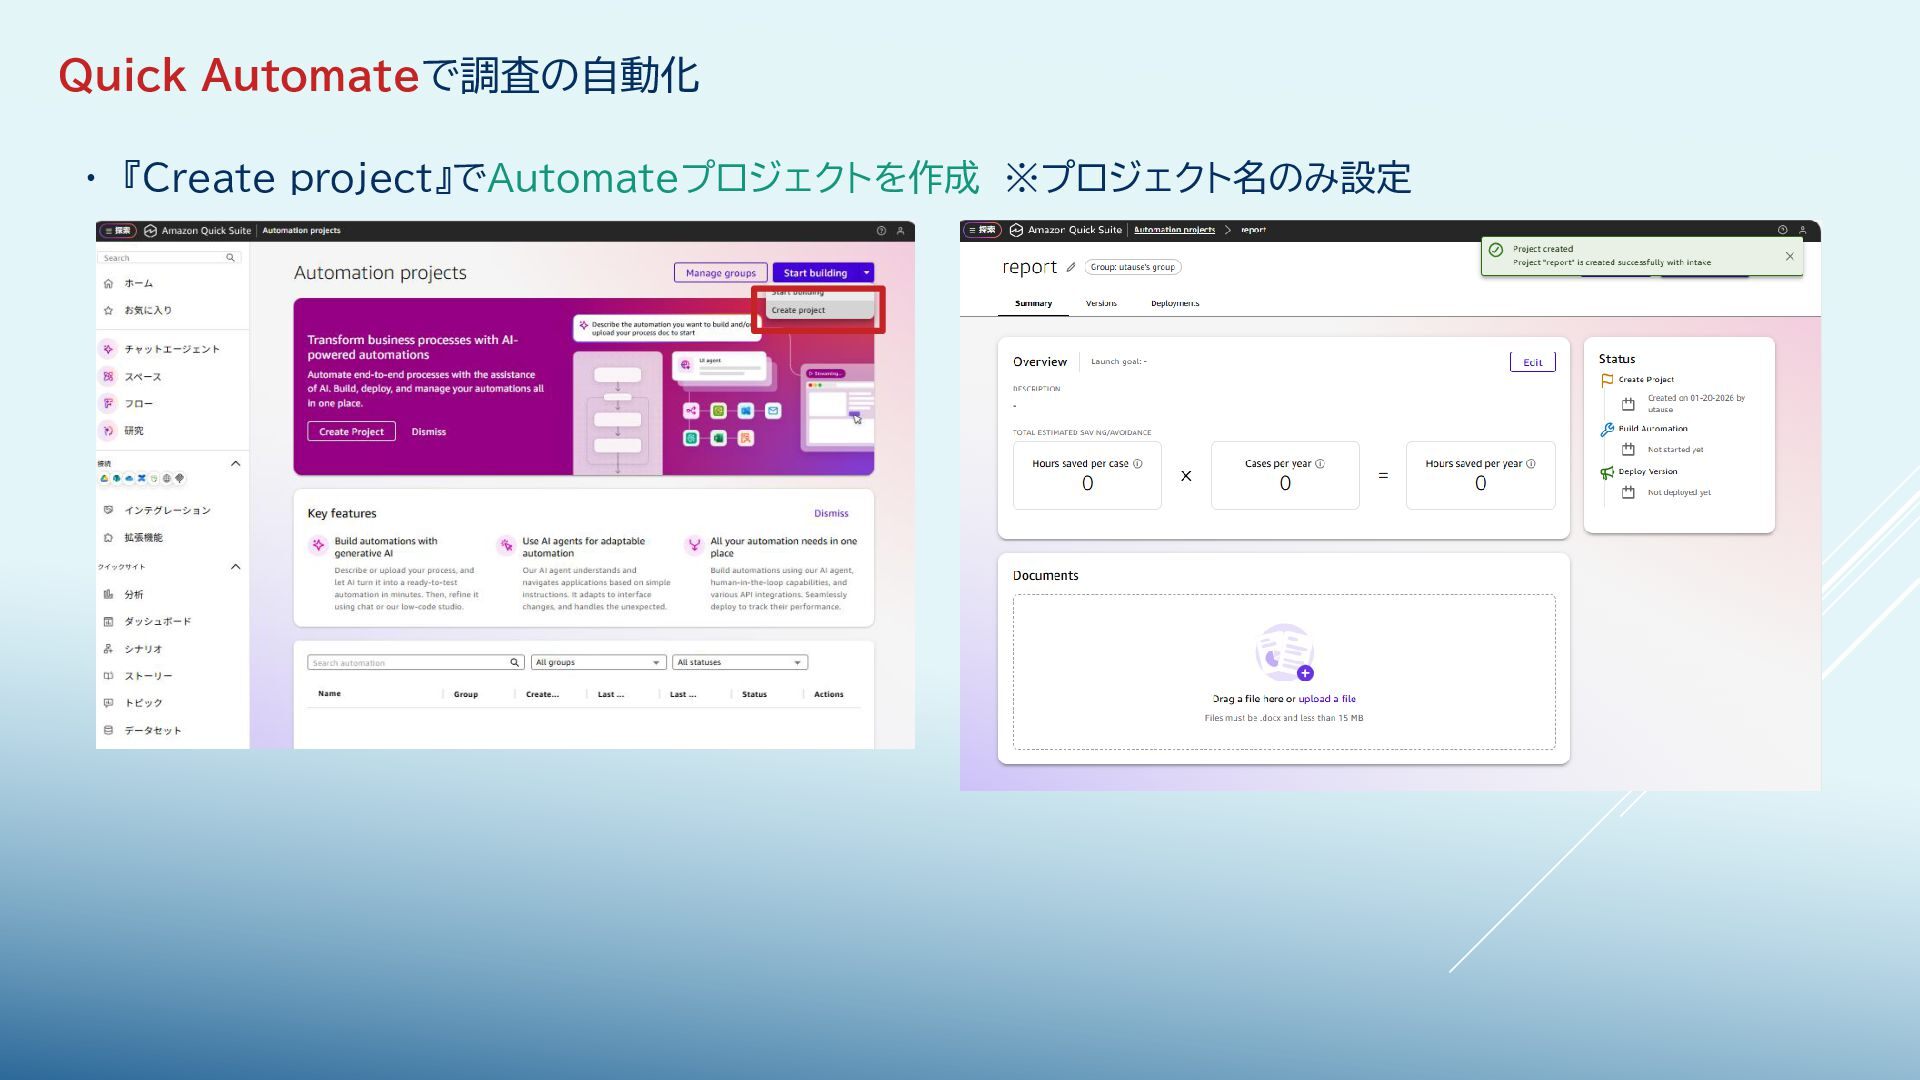Select the Spaces sidebar icon
Viewport: 1920px width, 1080px height.
[108, 377]
